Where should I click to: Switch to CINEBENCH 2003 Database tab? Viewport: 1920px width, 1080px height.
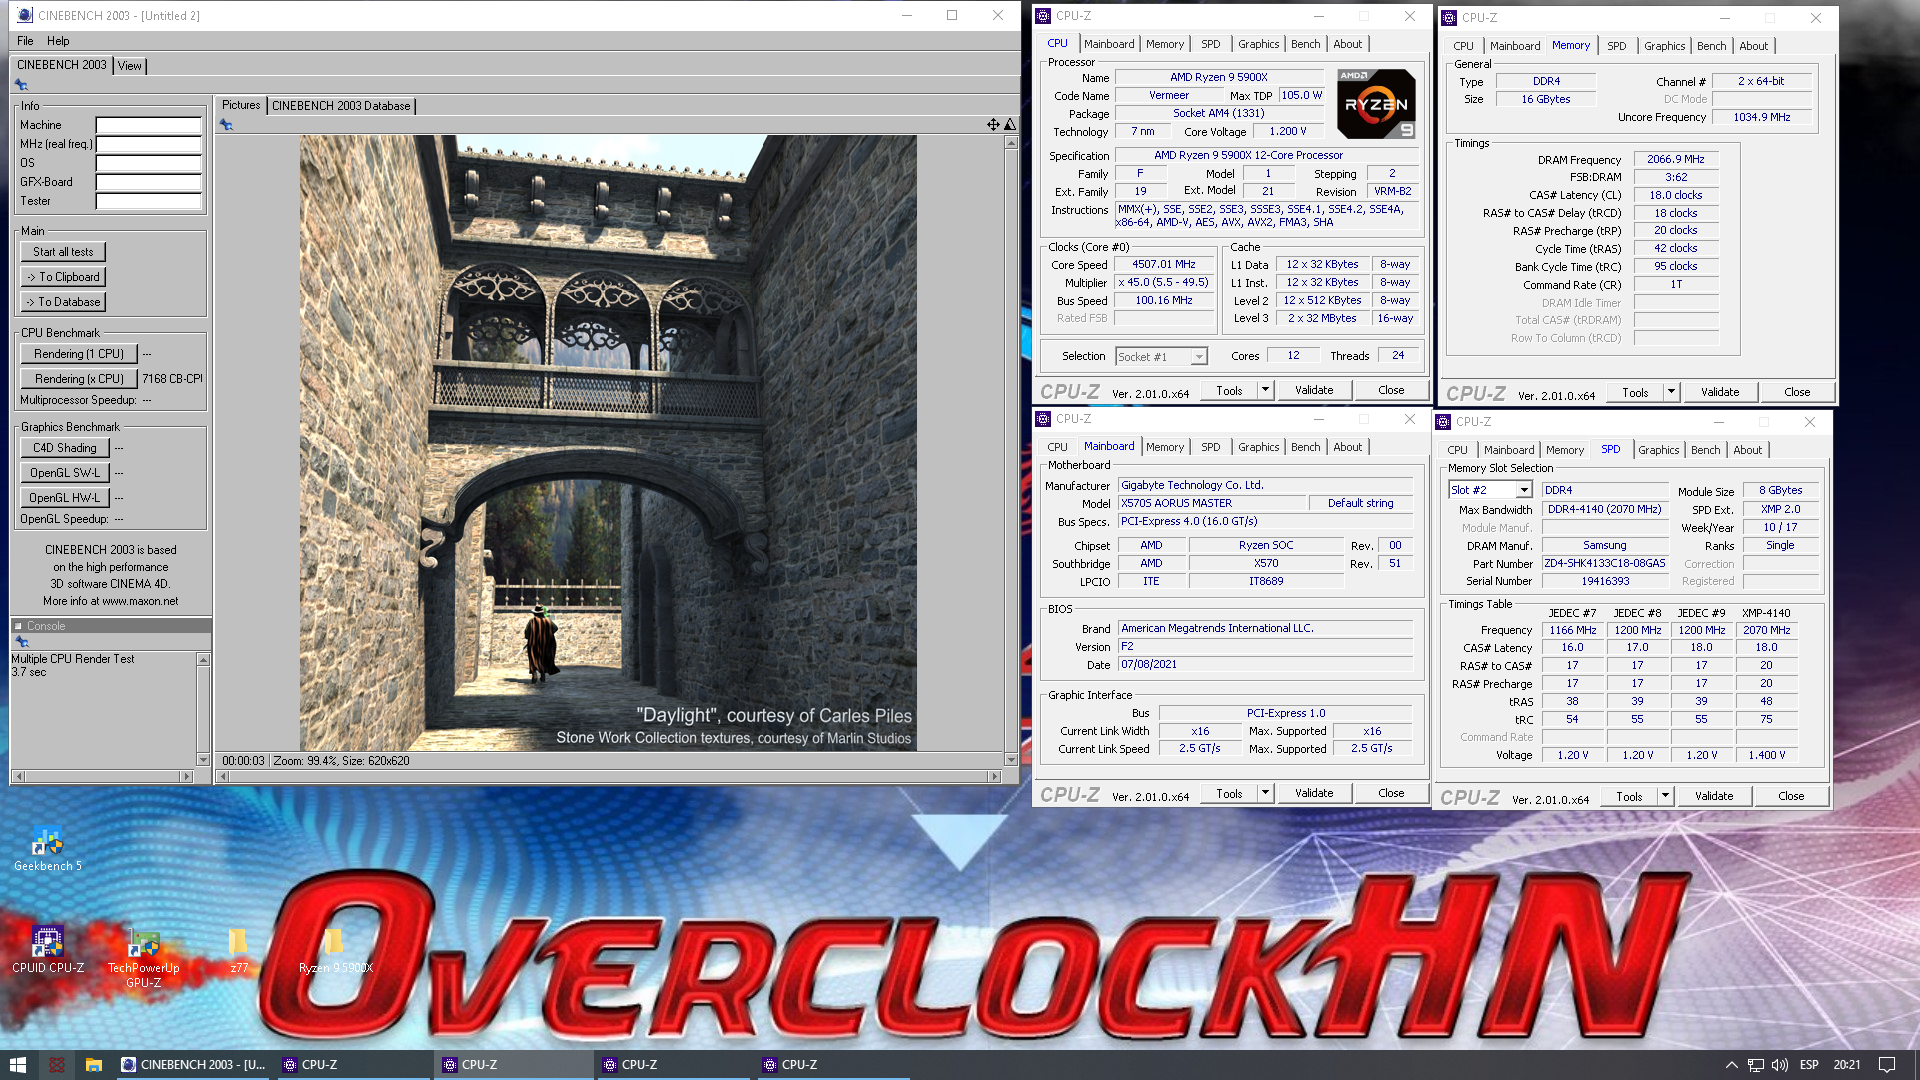341,106
